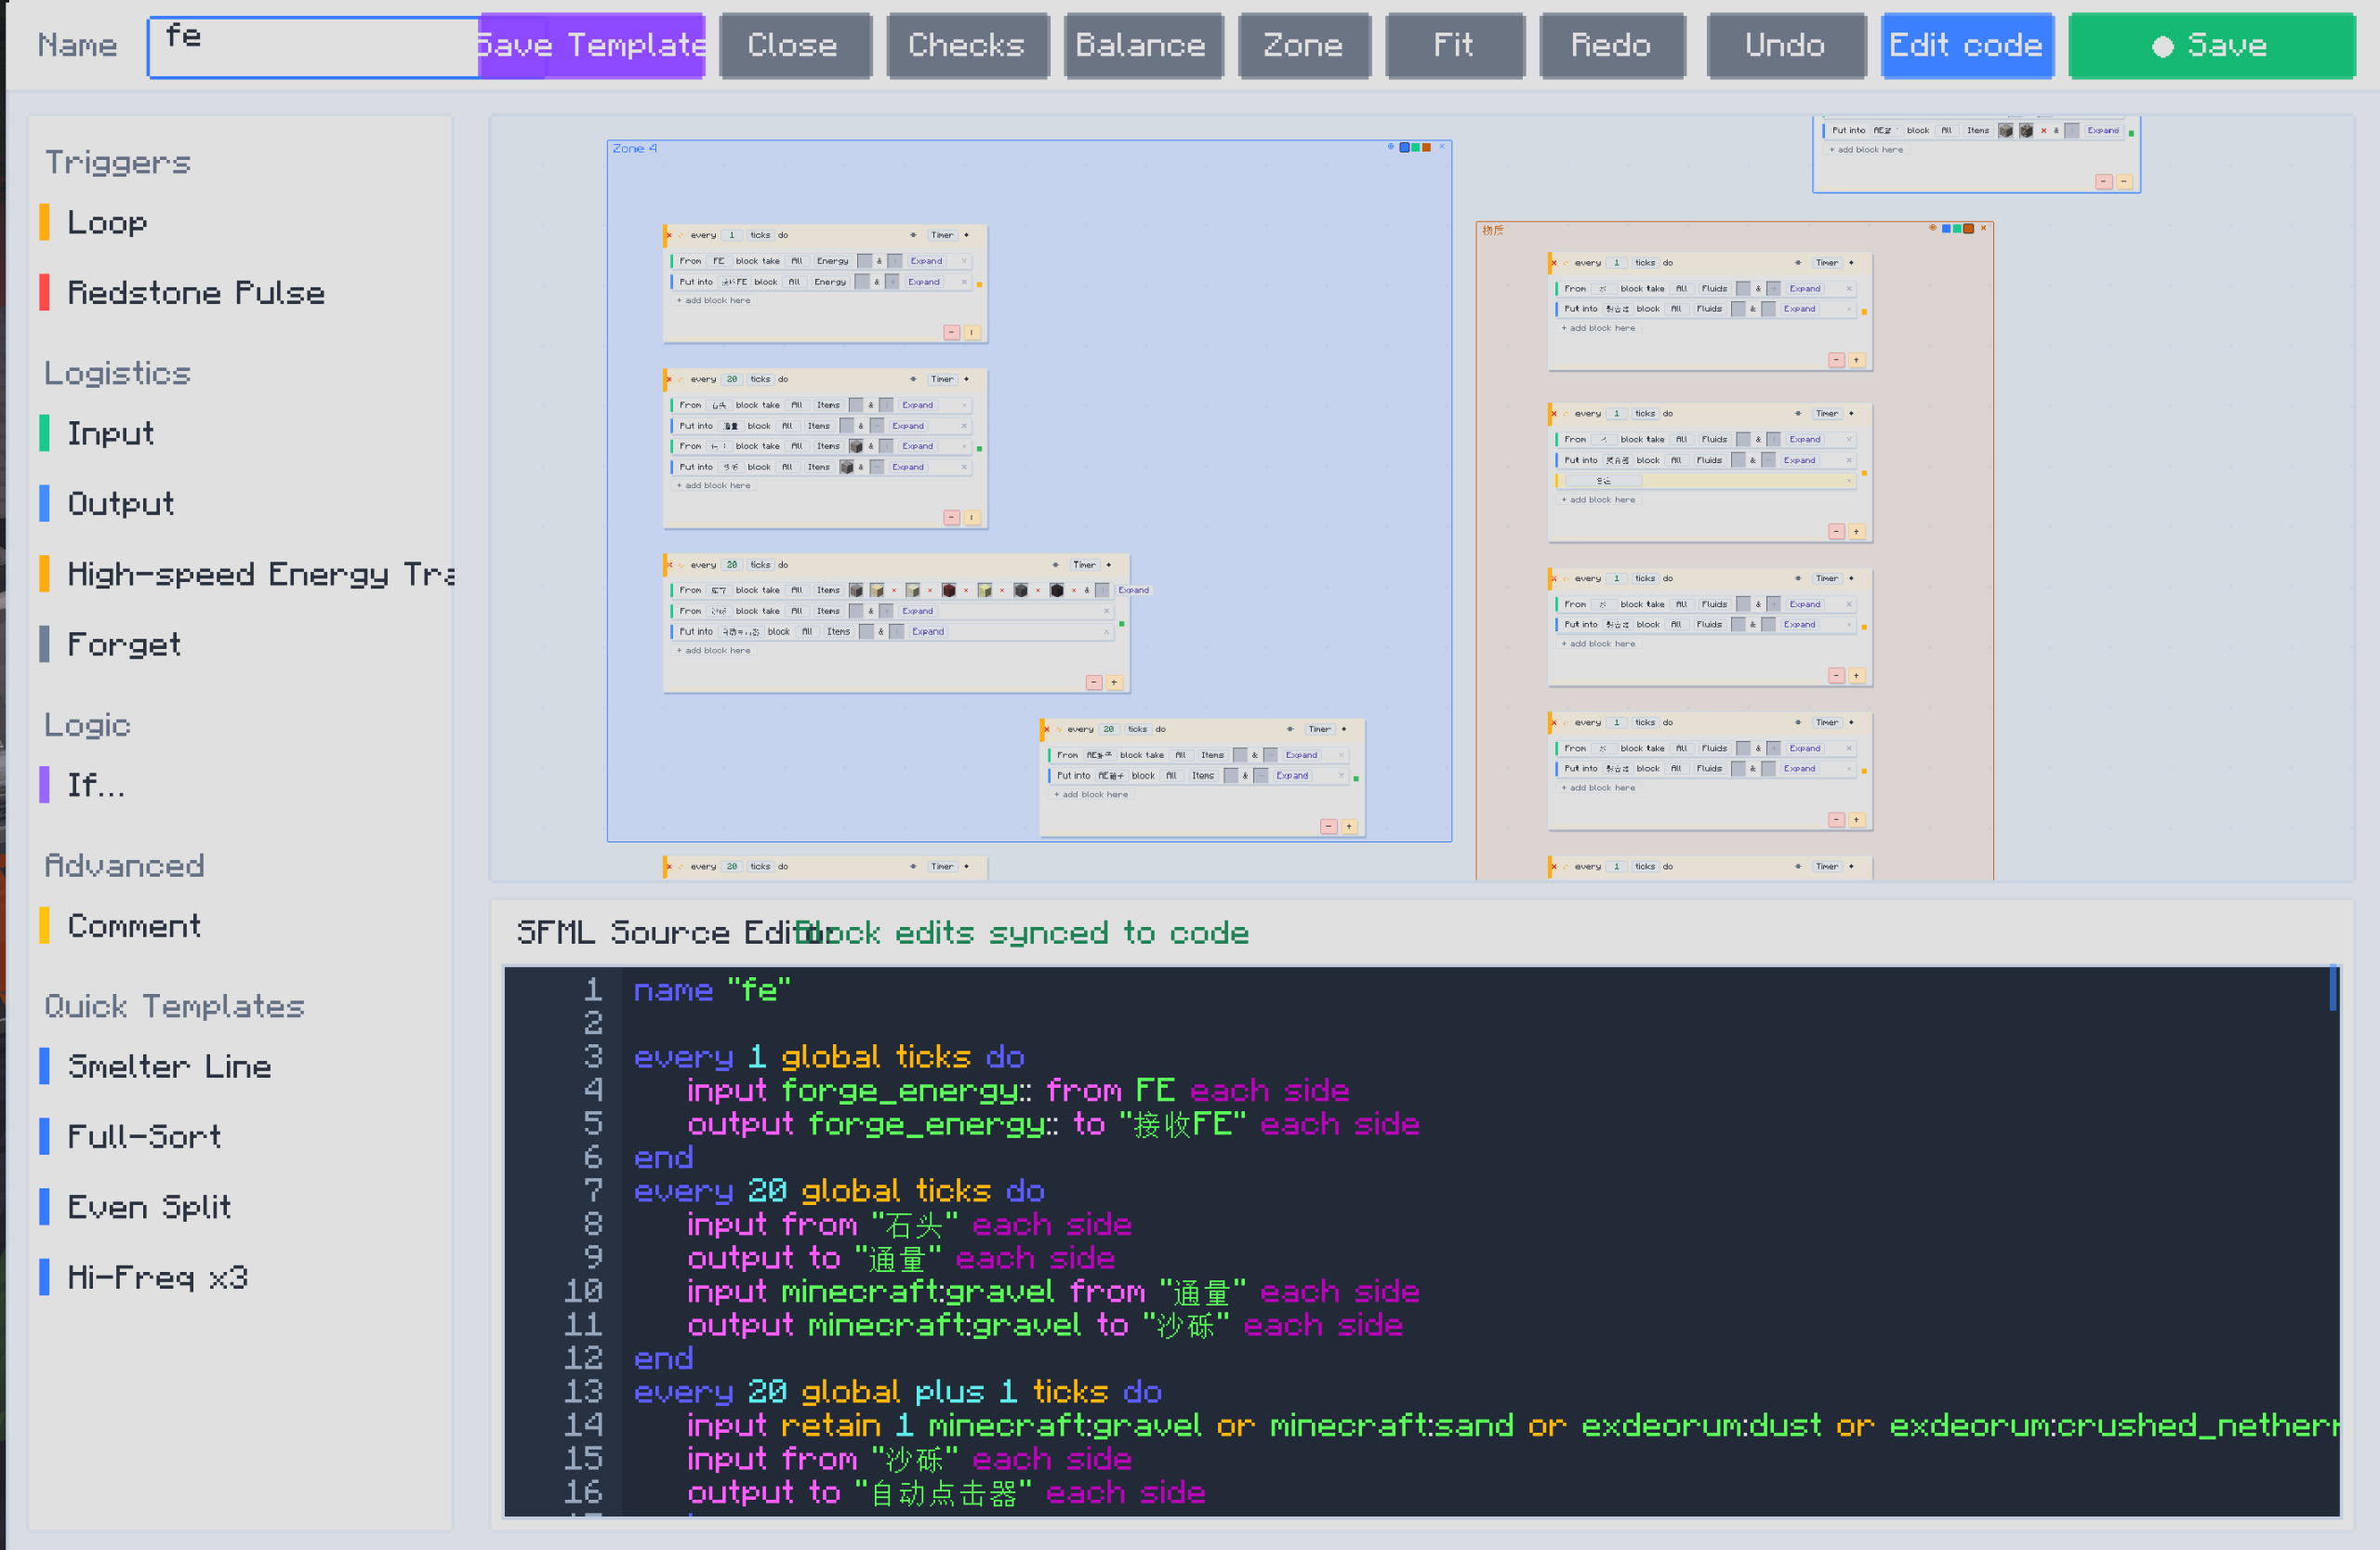Delete the AE loop at the bottom of Zone 4
Viewport: 2380px width, 1550px height.
(1046, 729)
